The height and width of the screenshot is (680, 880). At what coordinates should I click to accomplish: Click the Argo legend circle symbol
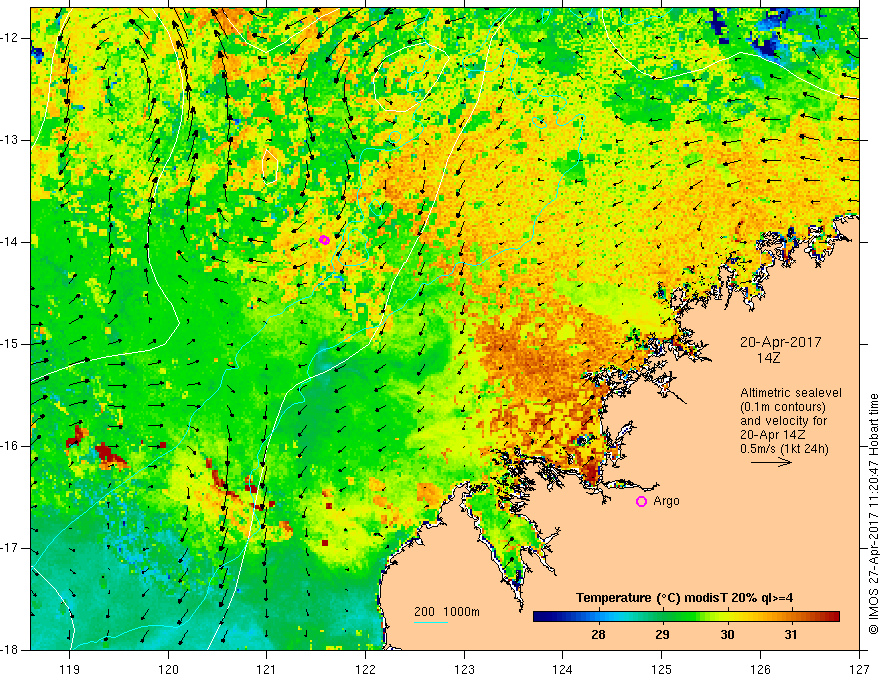pyautogui.click(x=641, y=502)
